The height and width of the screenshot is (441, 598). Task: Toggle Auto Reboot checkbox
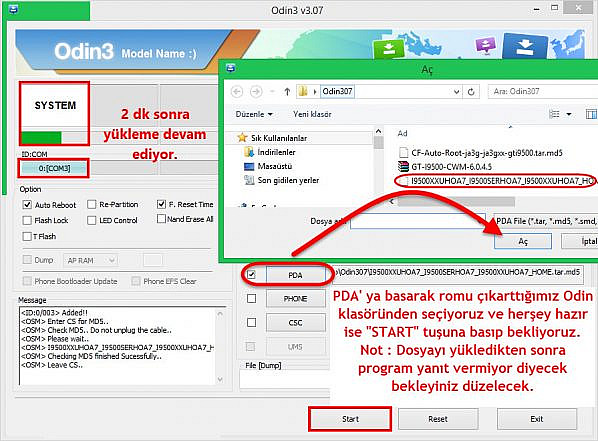click(x=27, y=204)
